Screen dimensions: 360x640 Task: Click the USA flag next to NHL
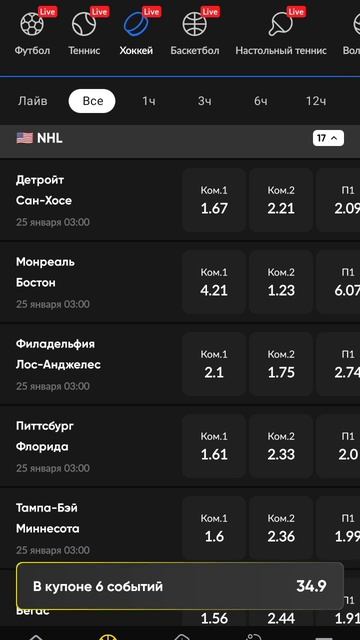tap(24, 138)
